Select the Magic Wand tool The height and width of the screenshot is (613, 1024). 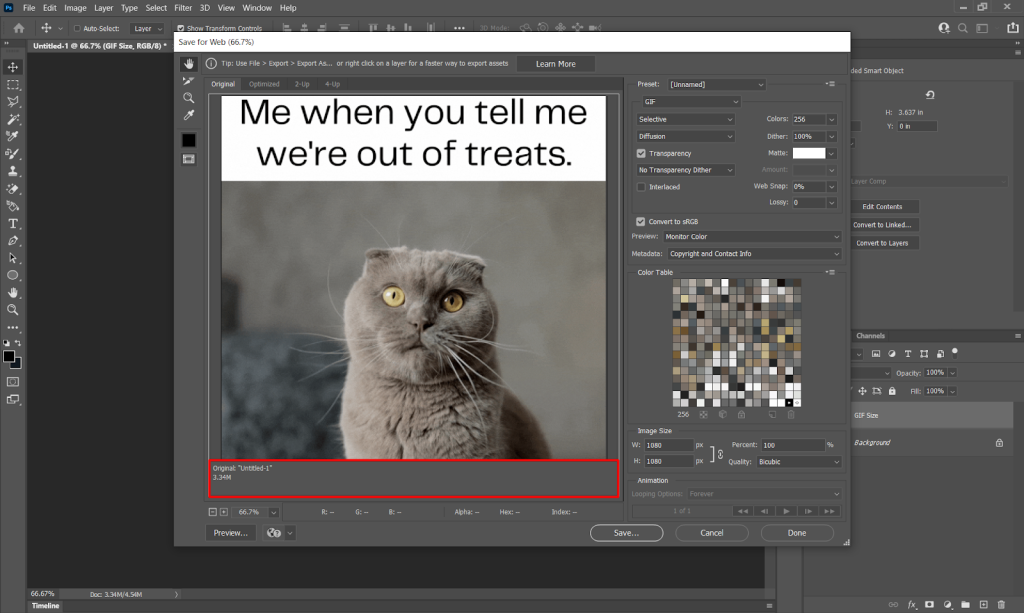pyautogui.click(x=12, y=119)
